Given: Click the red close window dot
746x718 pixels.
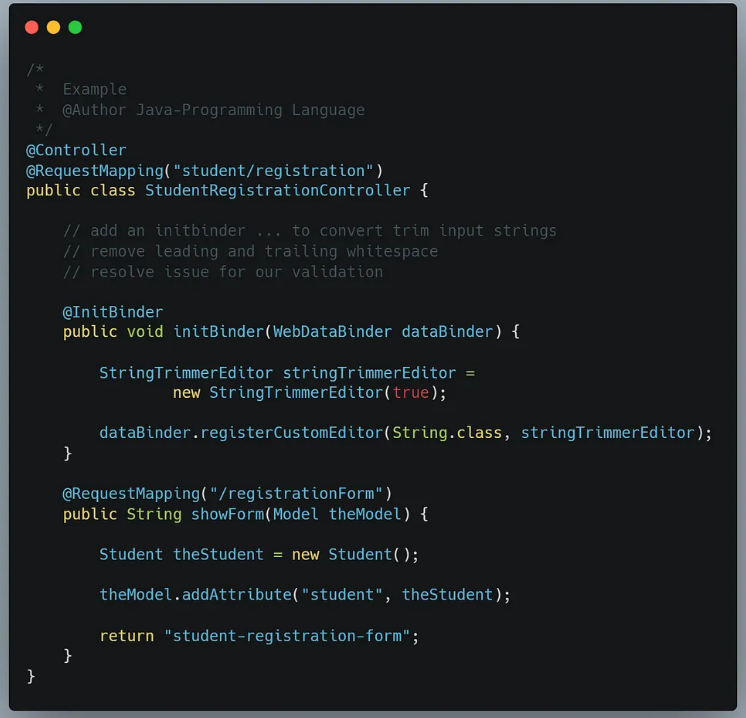Looking at the screenshot, I should pos(32,28).
